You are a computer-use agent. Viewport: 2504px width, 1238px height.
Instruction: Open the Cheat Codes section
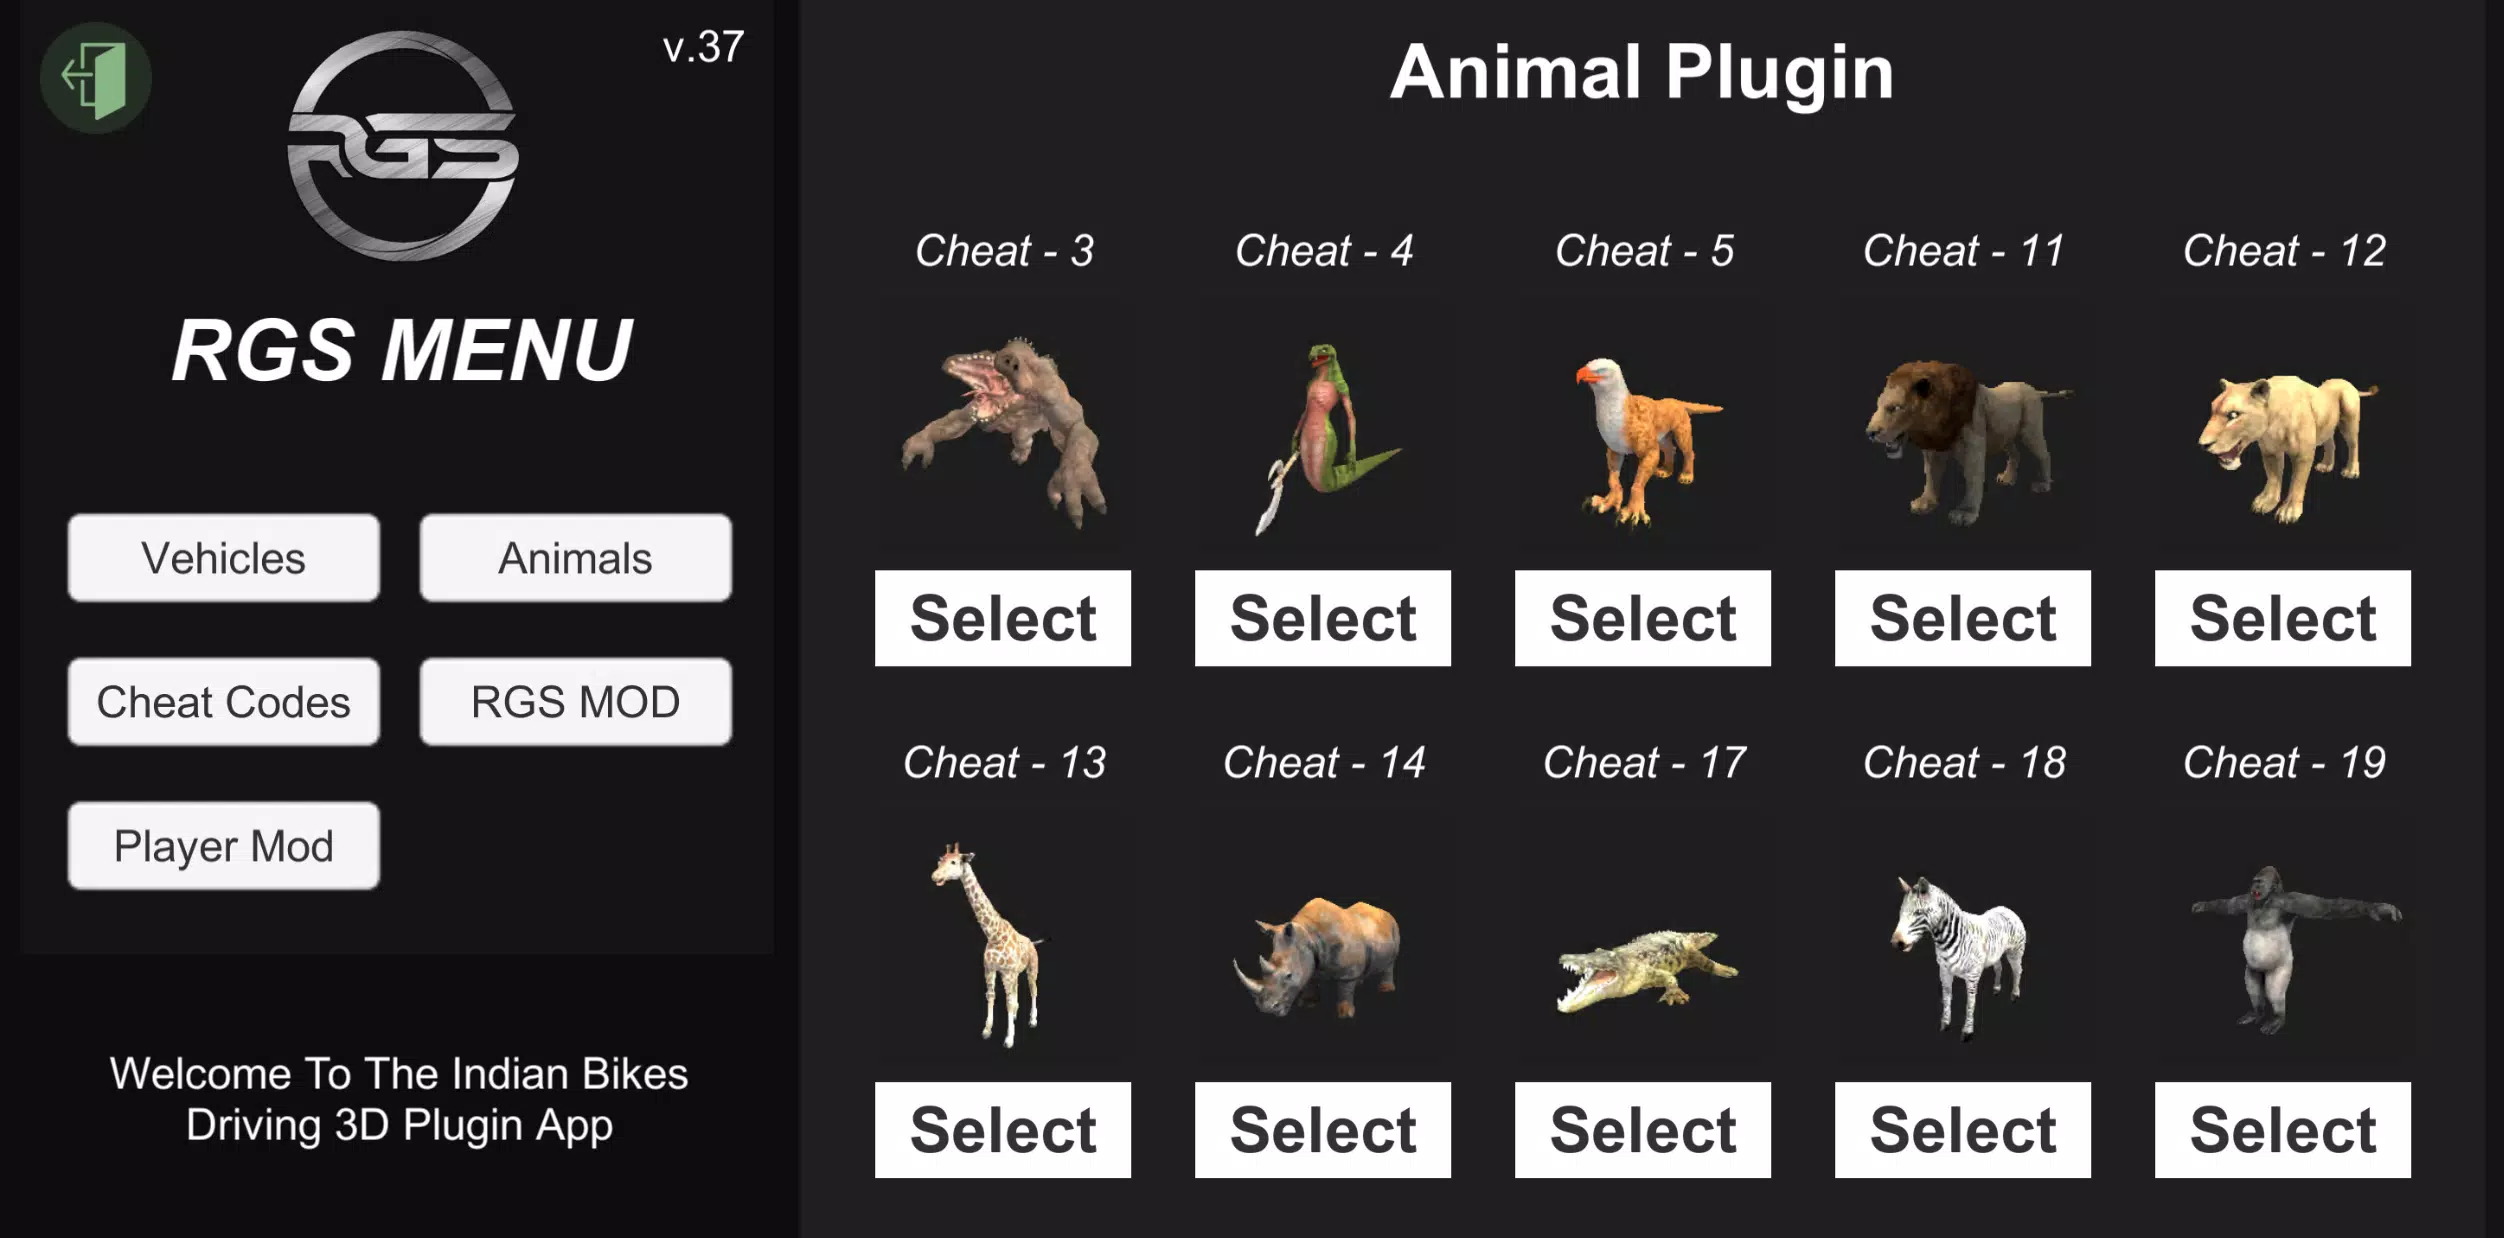tap(224, 701)
